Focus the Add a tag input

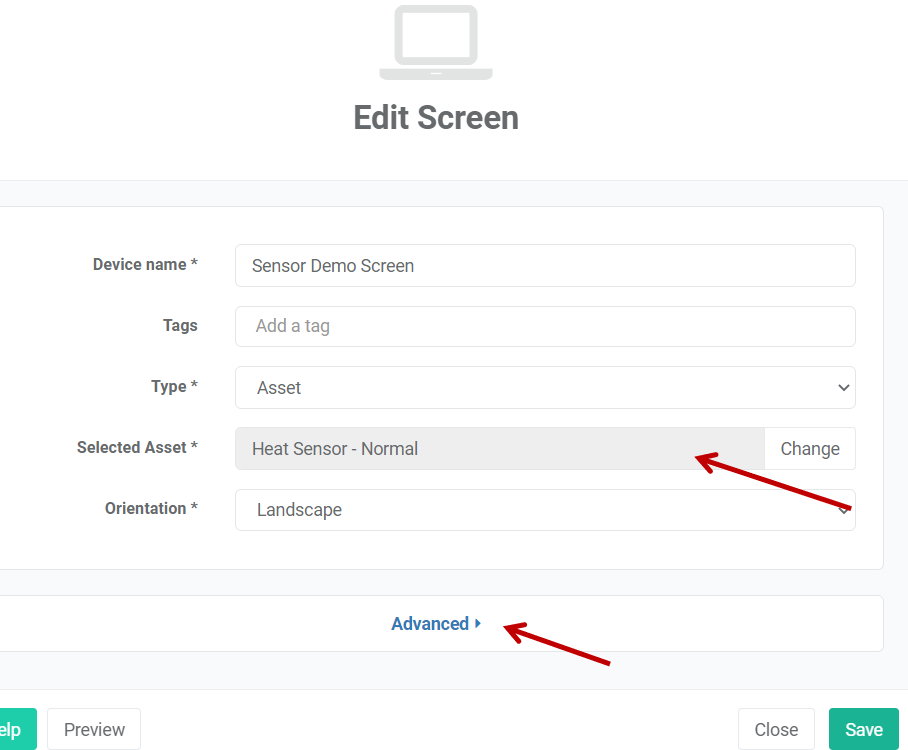[545, 326]
